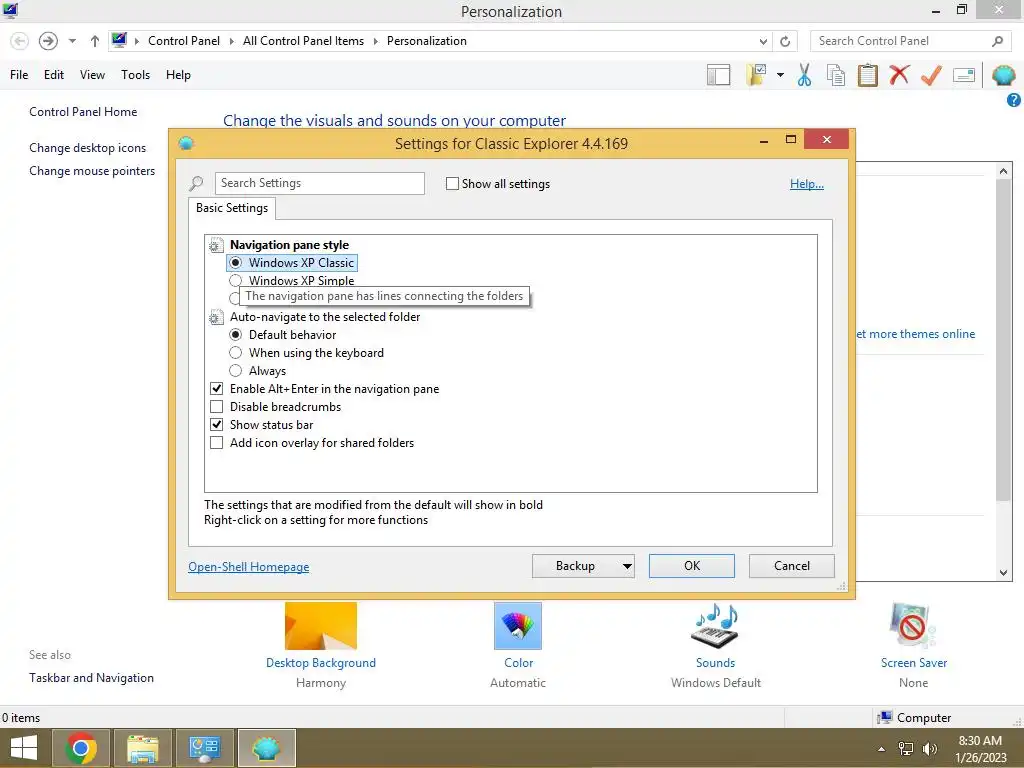Open File Explorer from the taskbar
Viewport: 1024px width, 768px height.
click(x=143, y=748)
